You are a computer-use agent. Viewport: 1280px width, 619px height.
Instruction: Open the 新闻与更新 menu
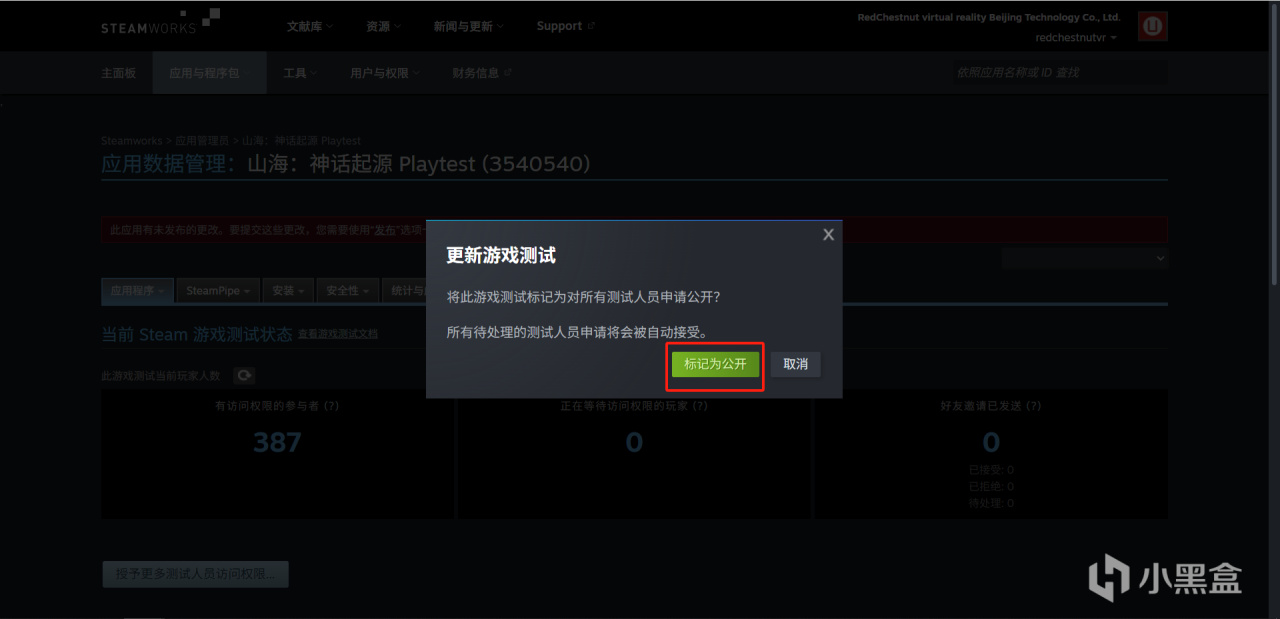point(469,26)
